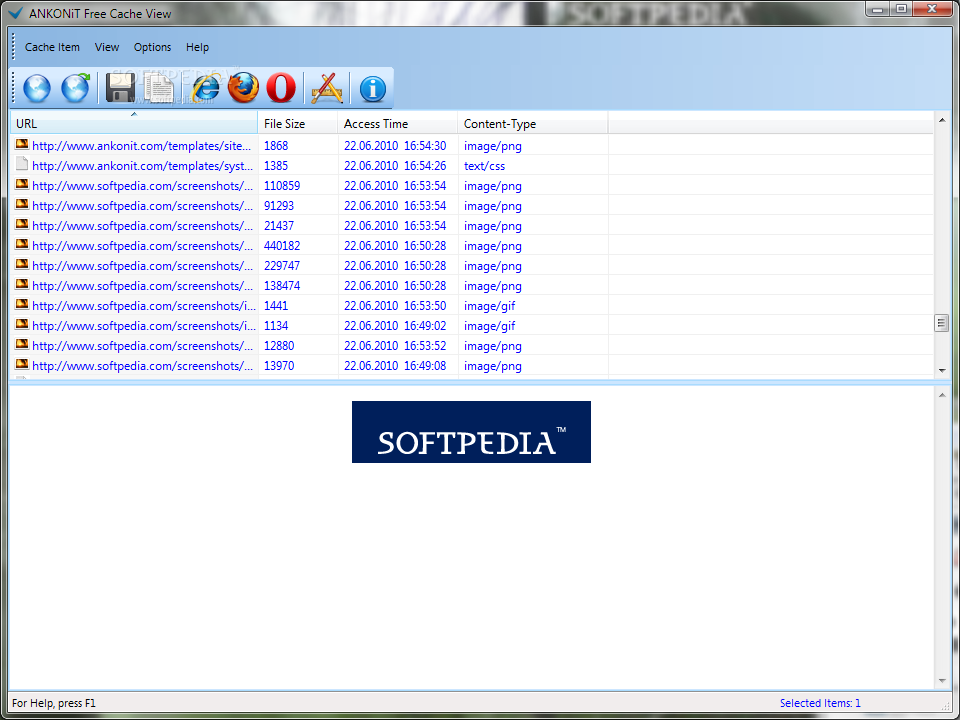Click image icon of row sized 440182
The width and height of the screenshot is (960, 720).
pyautogui.click(x=22, y=244)
